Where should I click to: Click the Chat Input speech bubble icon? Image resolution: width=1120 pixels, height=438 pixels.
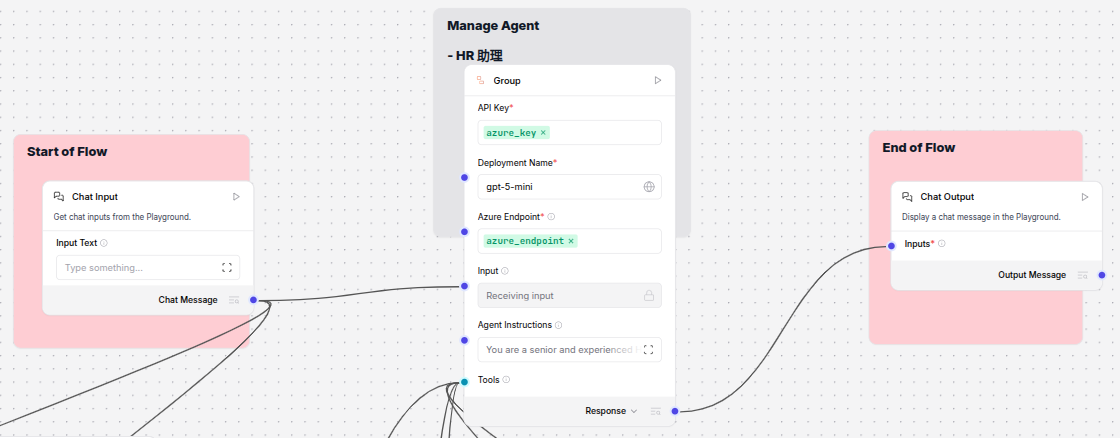[59, 196]
